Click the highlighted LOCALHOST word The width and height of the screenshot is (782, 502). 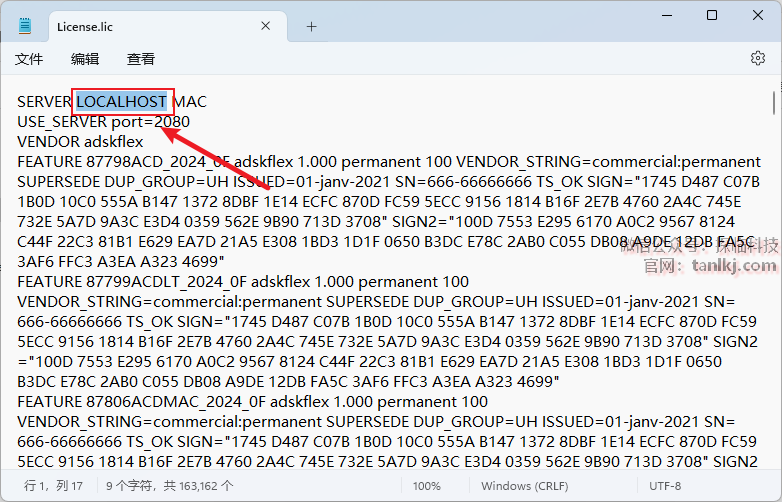(x=121, y=102)
